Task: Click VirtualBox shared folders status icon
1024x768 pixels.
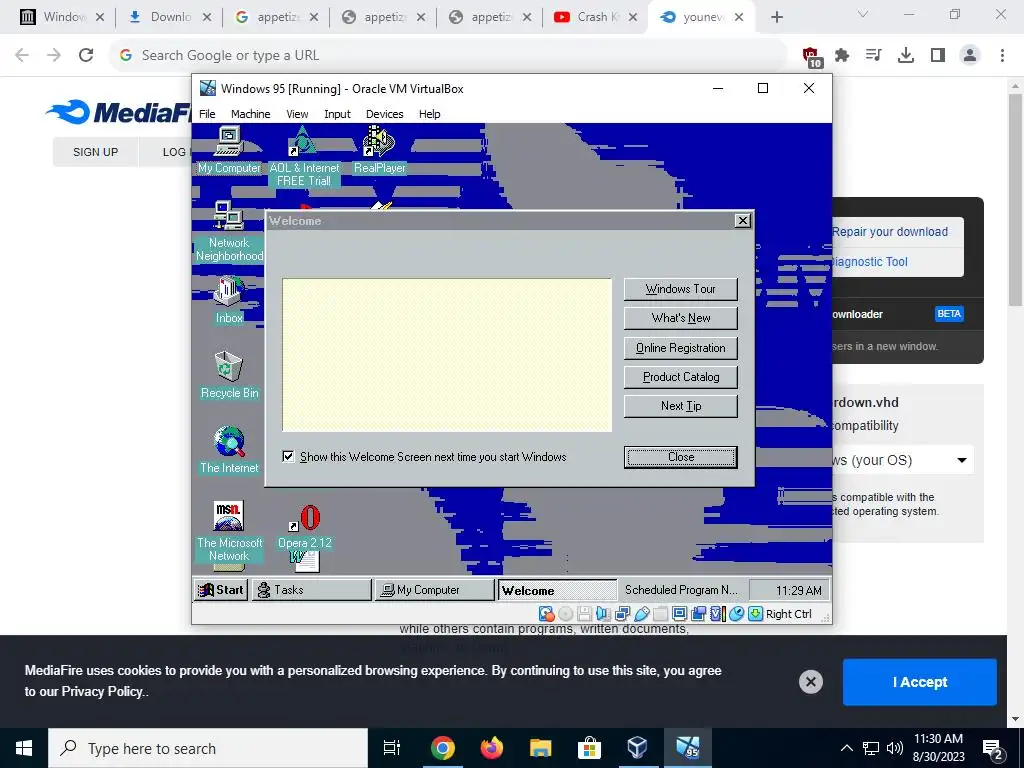Action: [660, 614]
